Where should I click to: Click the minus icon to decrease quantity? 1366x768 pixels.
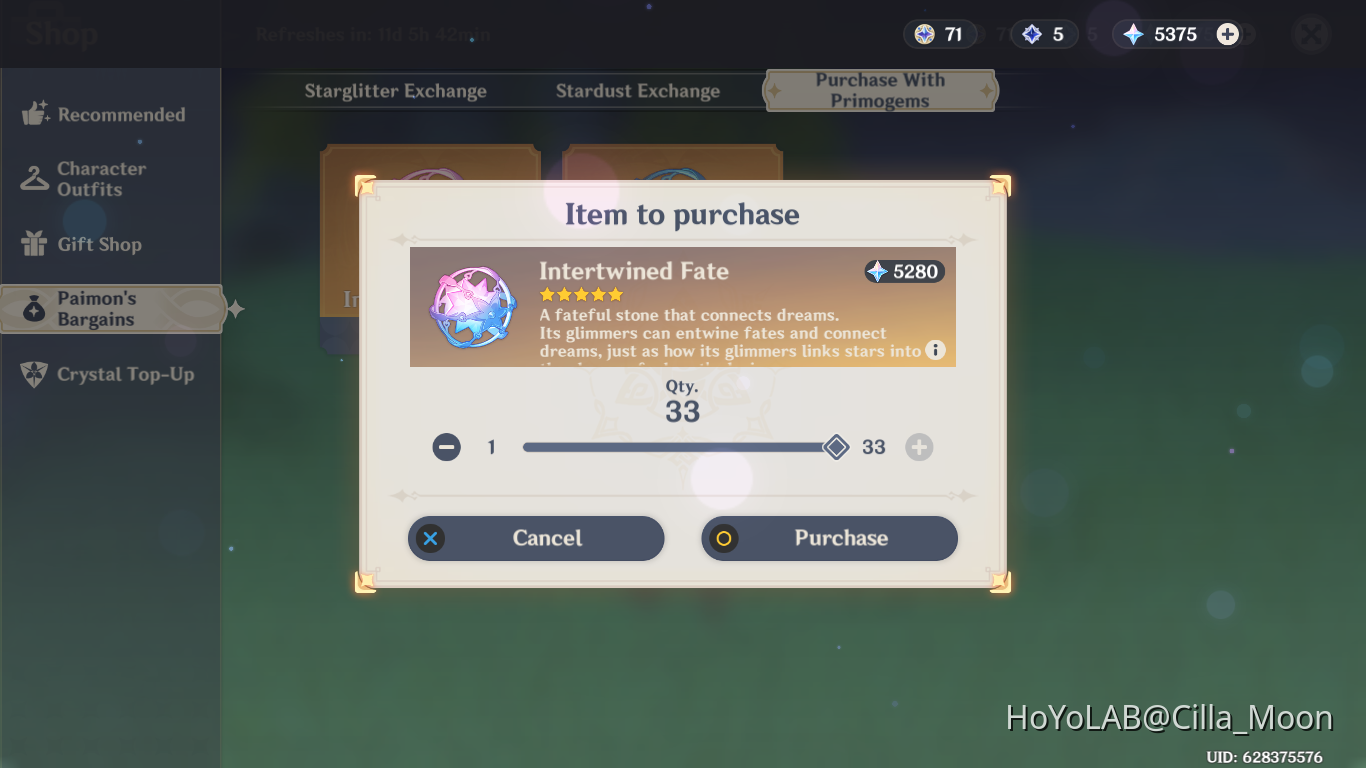click(x=447, y=447)
